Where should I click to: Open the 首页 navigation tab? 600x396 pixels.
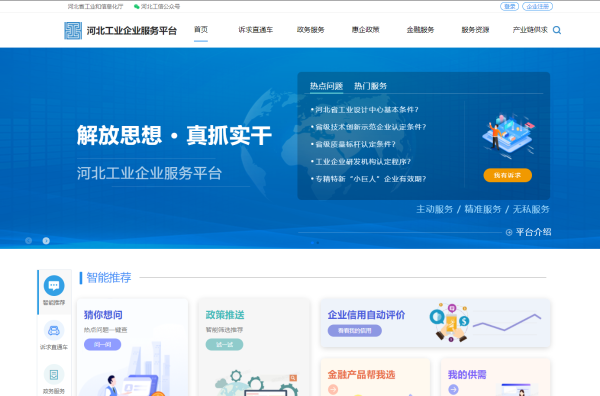201,29
